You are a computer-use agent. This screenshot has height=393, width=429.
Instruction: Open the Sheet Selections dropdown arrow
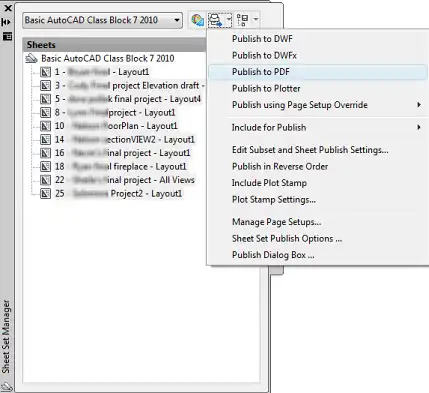[256, 20]
